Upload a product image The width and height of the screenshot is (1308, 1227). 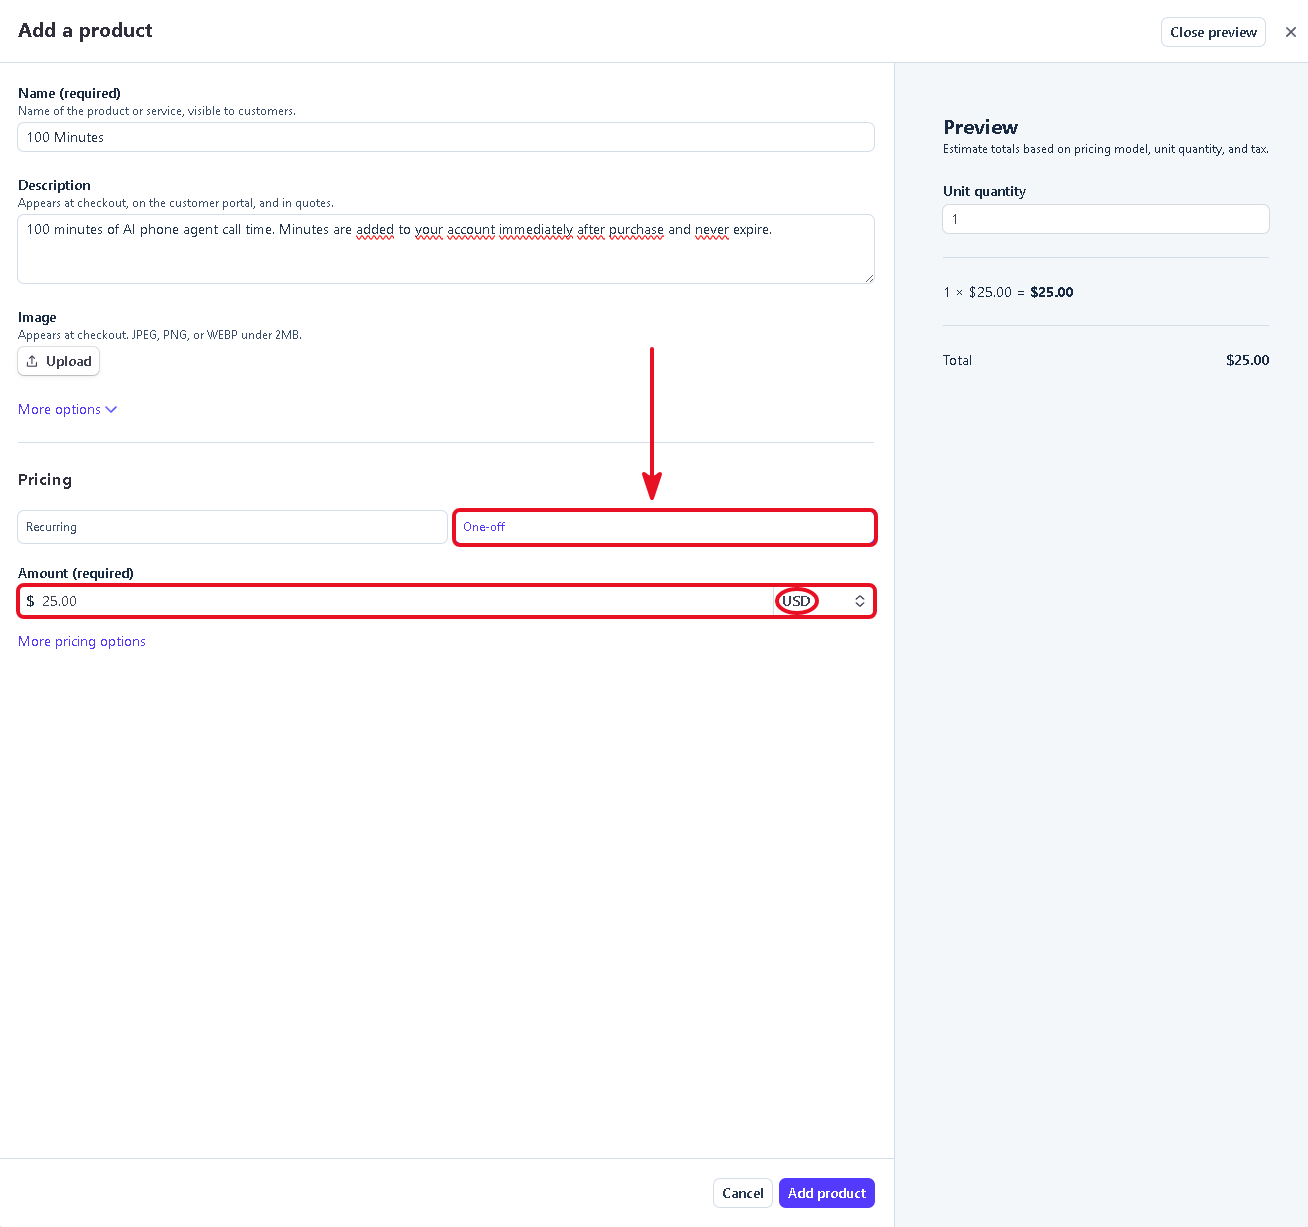pyautogui.click(x=59, y=361)
